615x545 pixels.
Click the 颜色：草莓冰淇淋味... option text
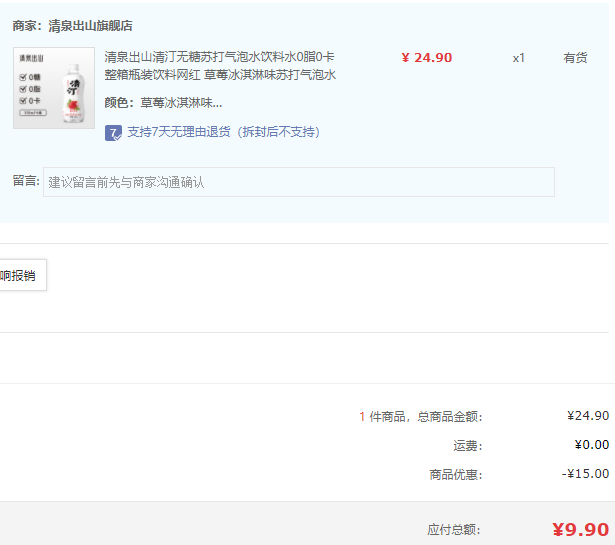pyautogui.click(x=163, y=103)
